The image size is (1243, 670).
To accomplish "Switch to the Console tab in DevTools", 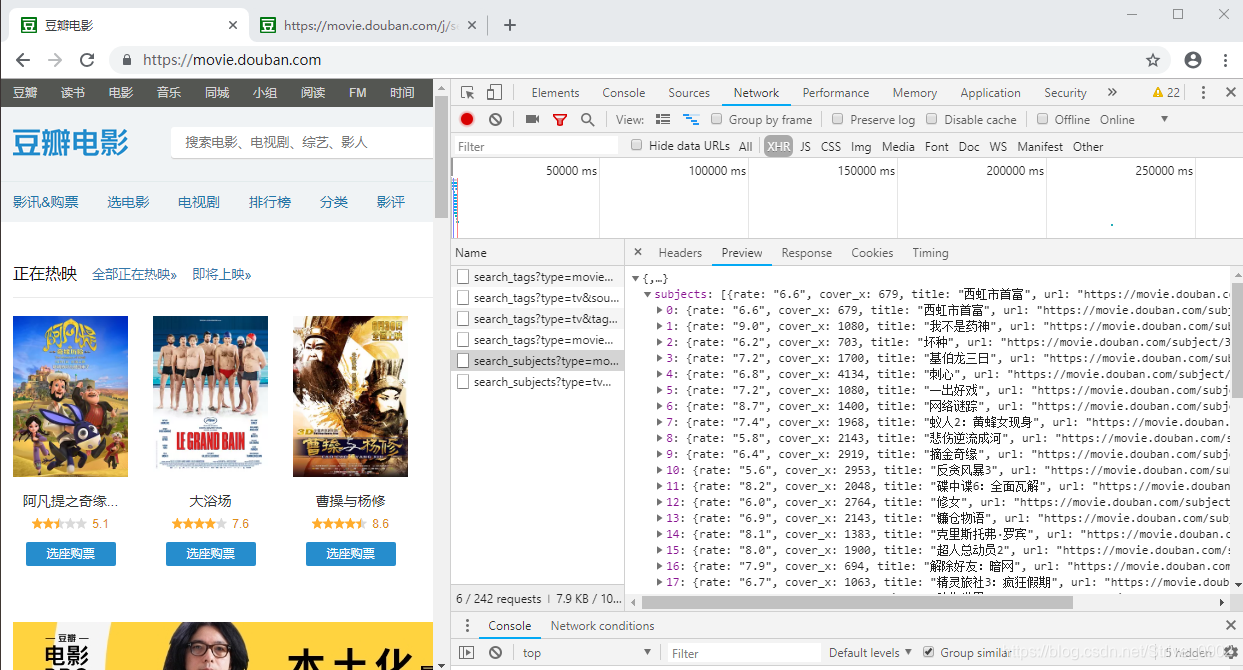I will [624, 92].
